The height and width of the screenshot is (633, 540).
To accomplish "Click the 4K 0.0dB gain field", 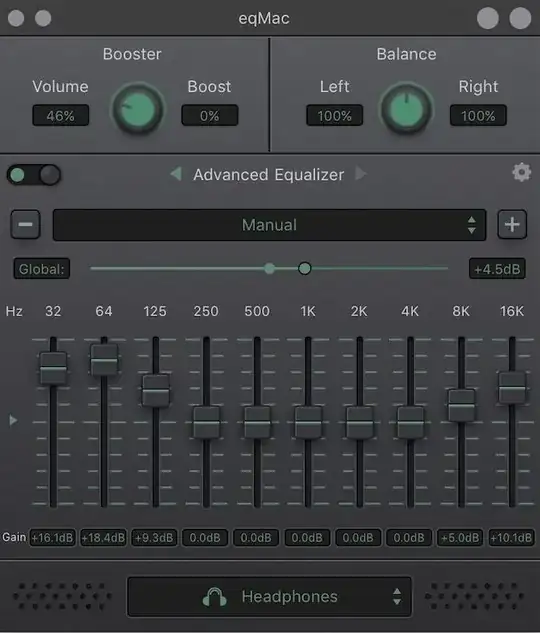I will pos(409,538).
